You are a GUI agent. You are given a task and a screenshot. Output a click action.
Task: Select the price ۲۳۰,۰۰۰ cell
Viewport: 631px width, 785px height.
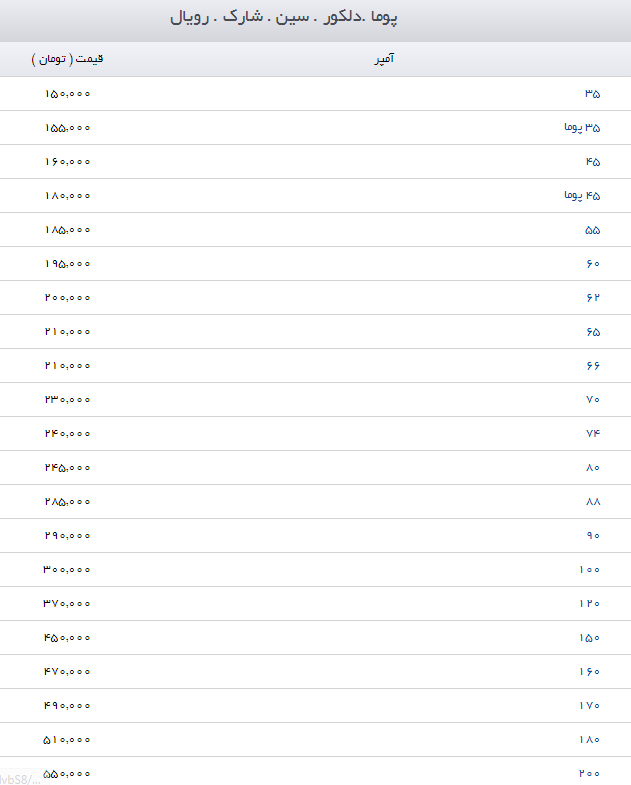[68, 400]
